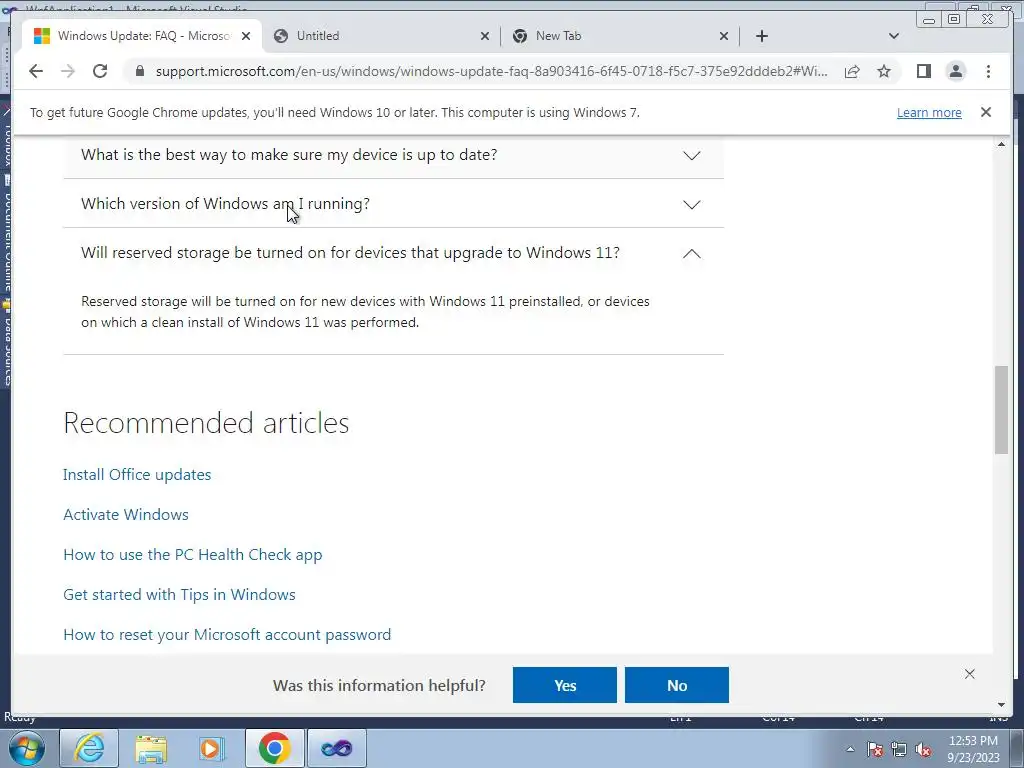The height and width of the screenshot is (768, 1024).
Task: Open Chrome three-dot menu
Action: 988,71
